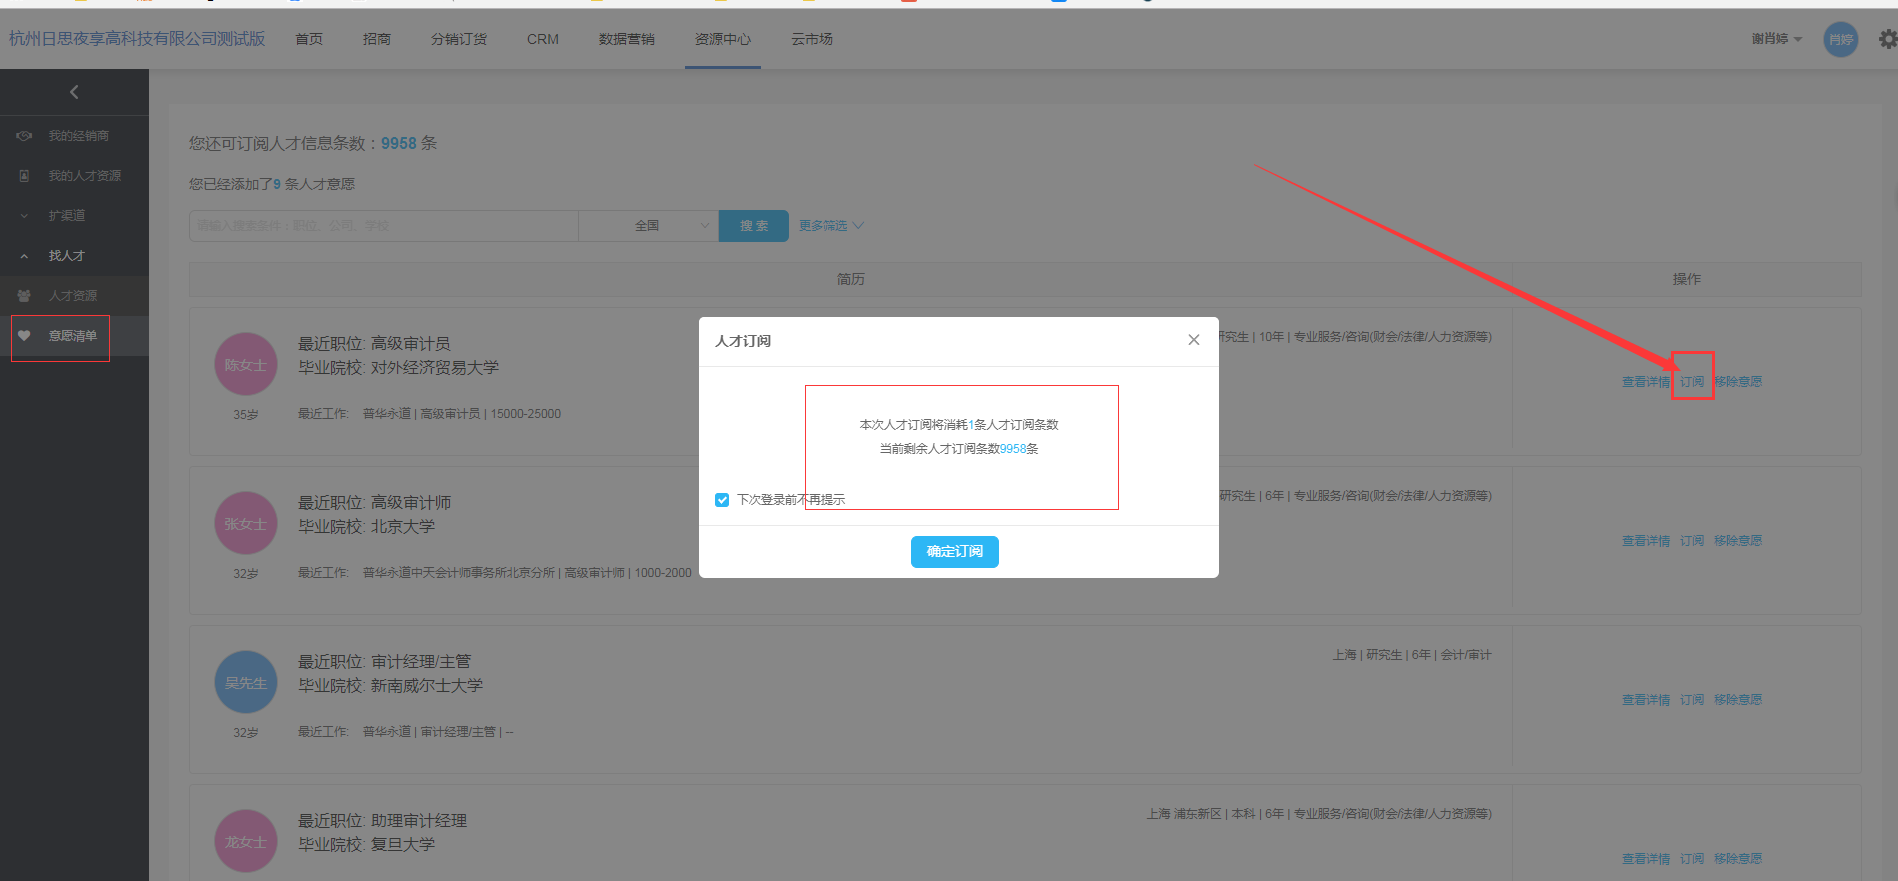Expand the 扩渠道 sidebar section

(x=24, y=216)
